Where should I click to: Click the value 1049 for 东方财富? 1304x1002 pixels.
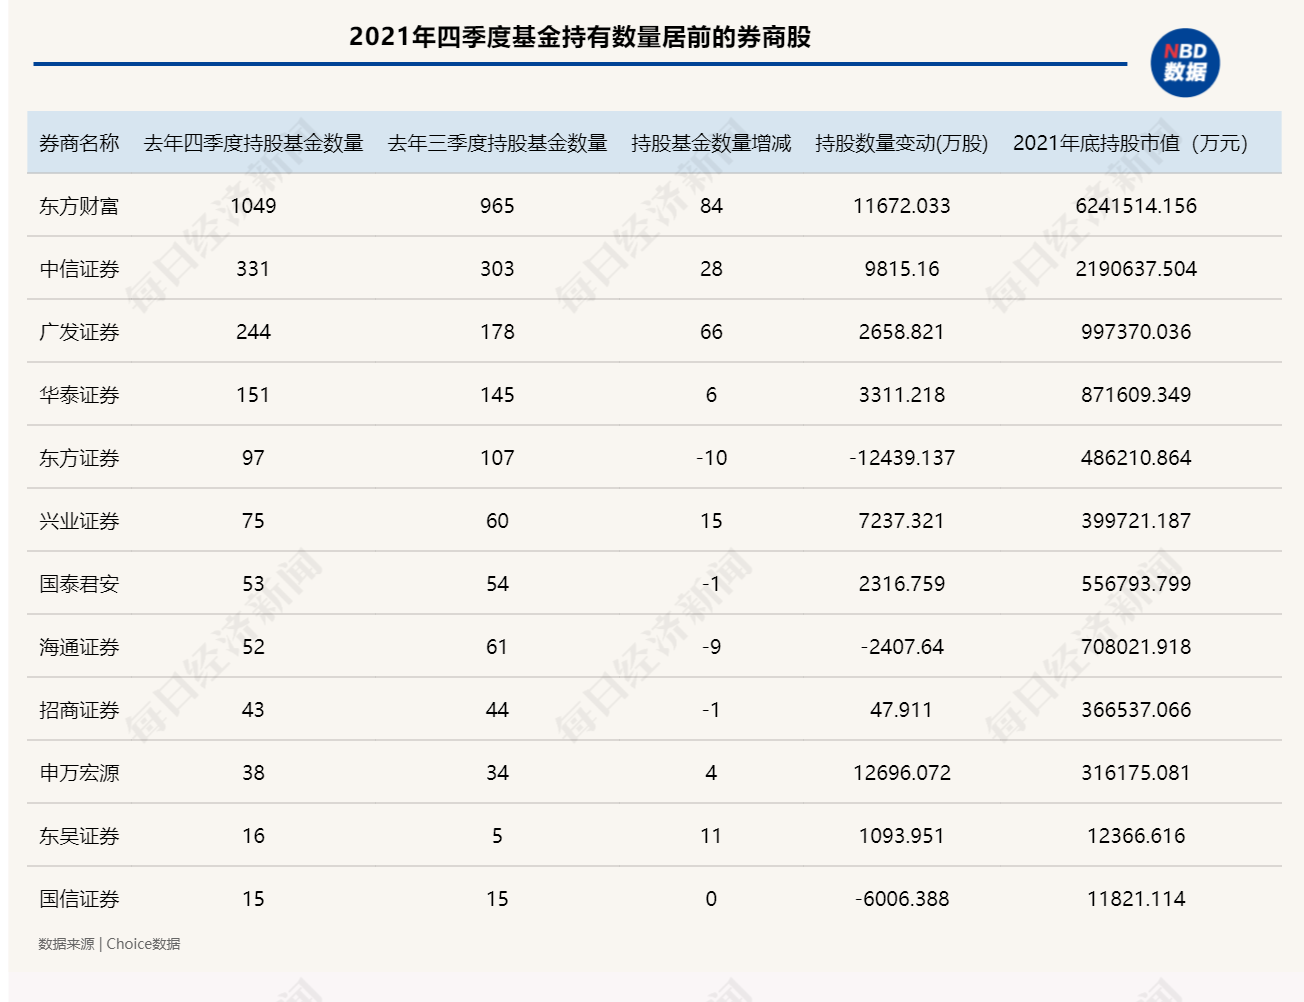(253, 206)
